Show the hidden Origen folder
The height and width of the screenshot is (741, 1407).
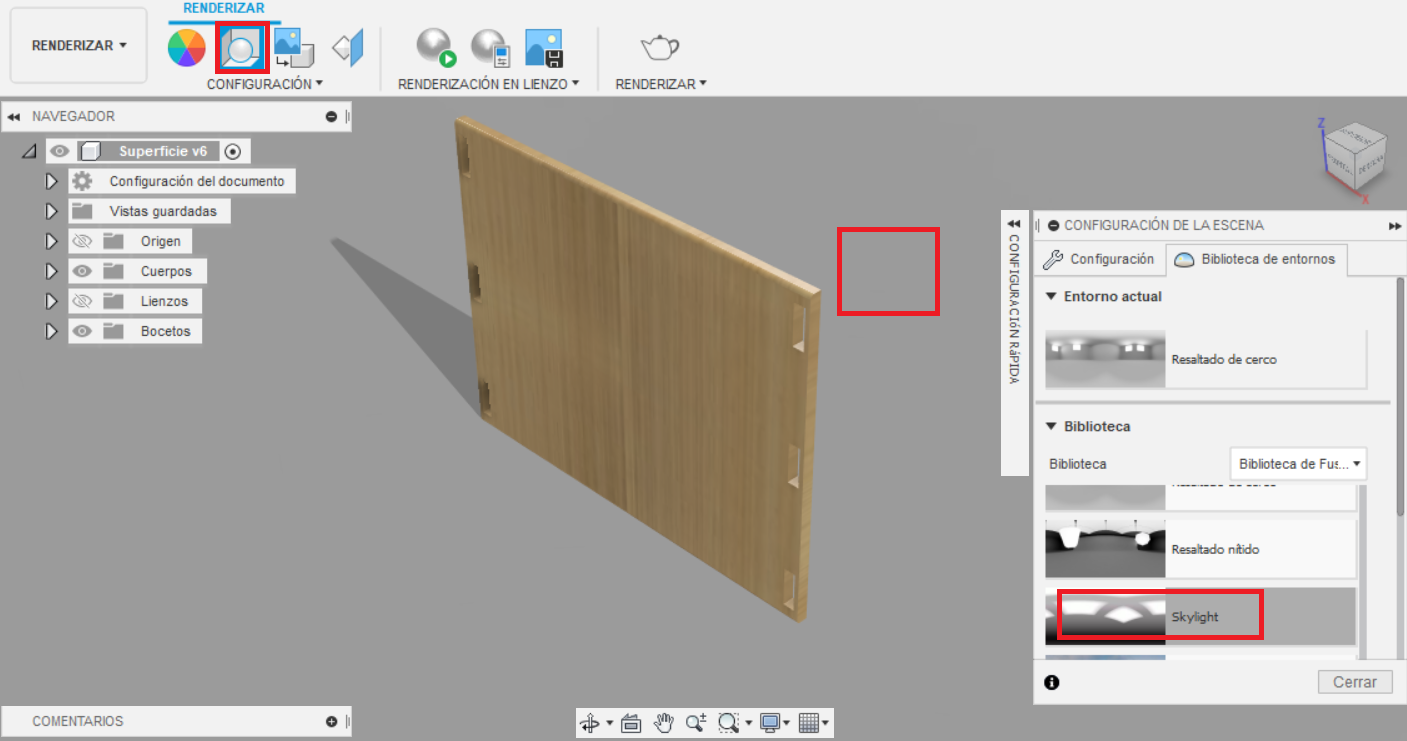(x=82, y=241)
